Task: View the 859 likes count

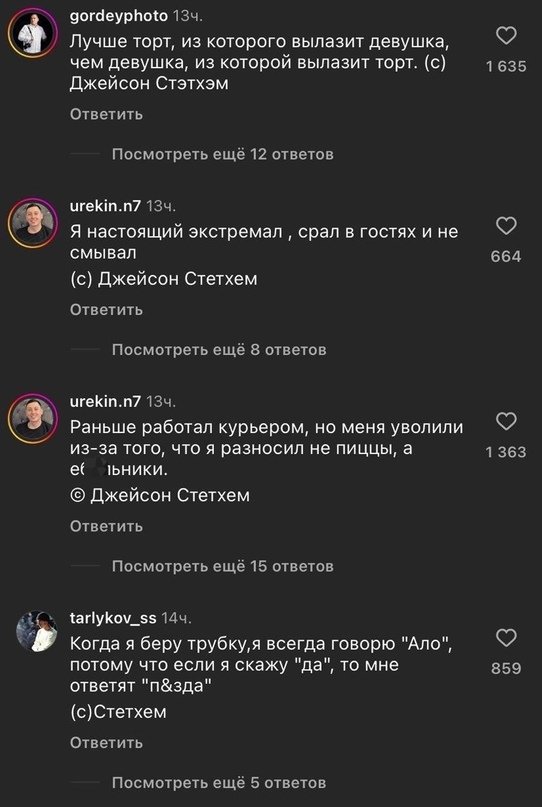Action: click(x=506, y=669)
